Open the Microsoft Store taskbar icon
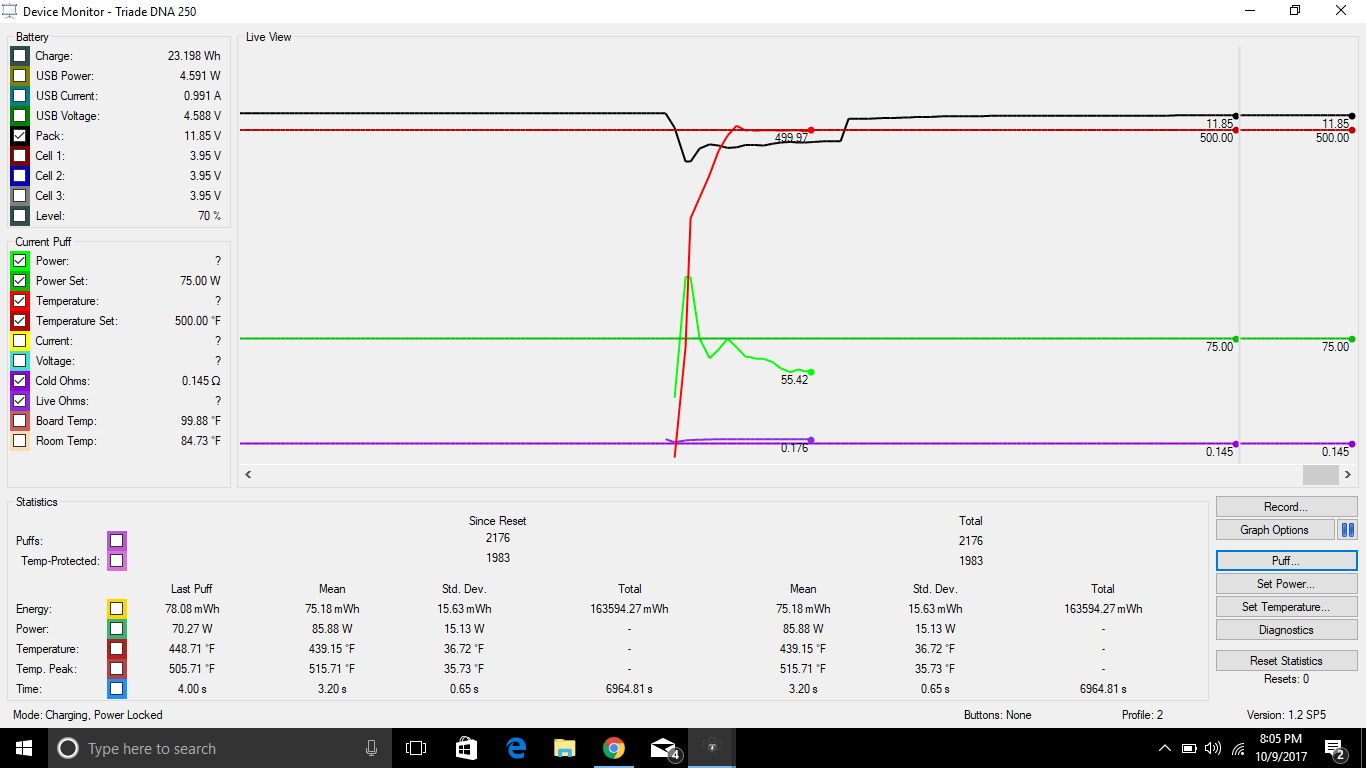 tap(466, 748)
